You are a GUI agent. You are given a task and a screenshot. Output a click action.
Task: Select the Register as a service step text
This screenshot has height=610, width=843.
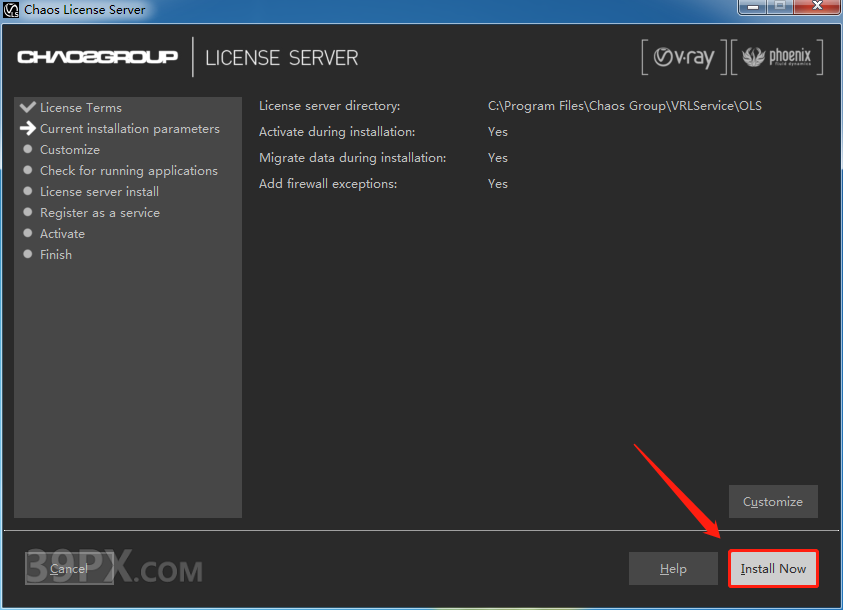100,213
